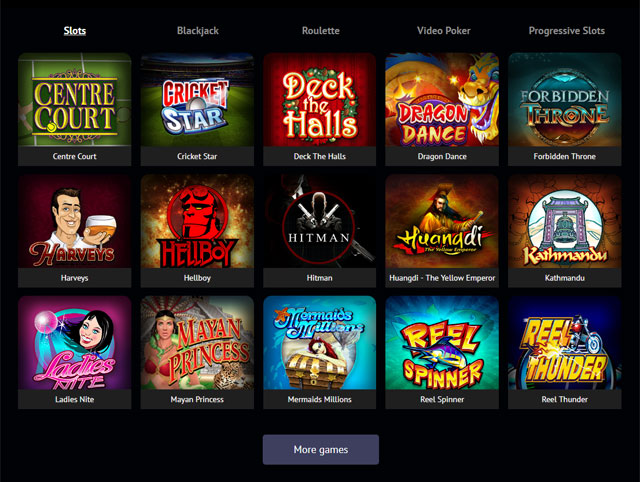This screenshot has width=640, height=482.
Task: Open the Kathmandu slot game tile
Action: click(564, 221)
